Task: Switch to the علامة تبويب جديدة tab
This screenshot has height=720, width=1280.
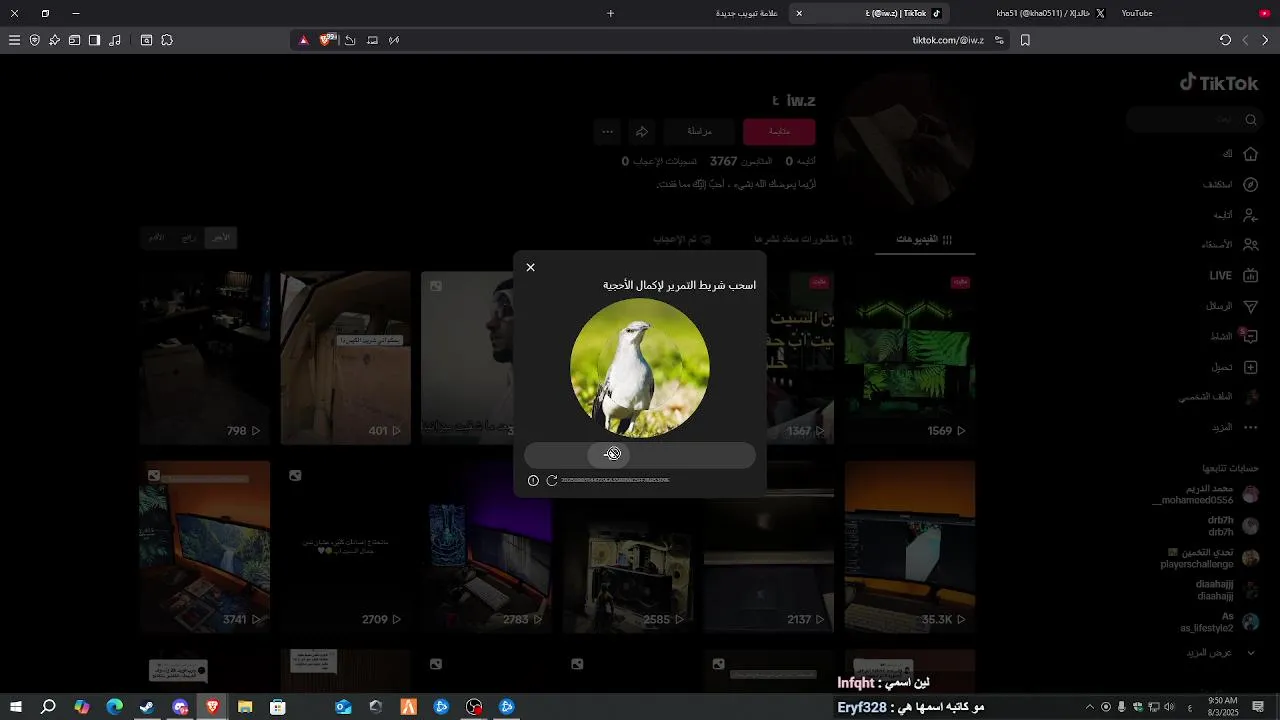Action: tap(747, 13)
